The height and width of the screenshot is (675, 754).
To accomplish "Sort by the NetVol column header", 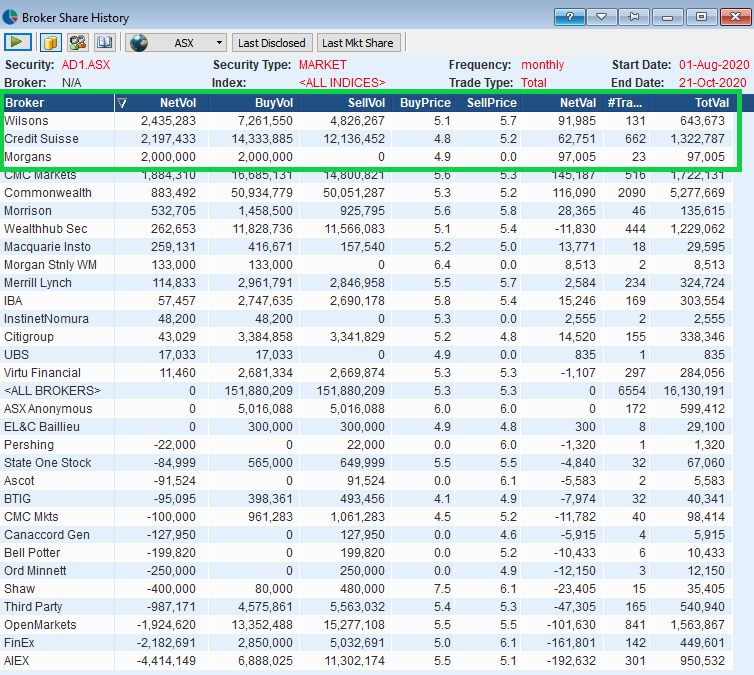I will coord(162,102).
